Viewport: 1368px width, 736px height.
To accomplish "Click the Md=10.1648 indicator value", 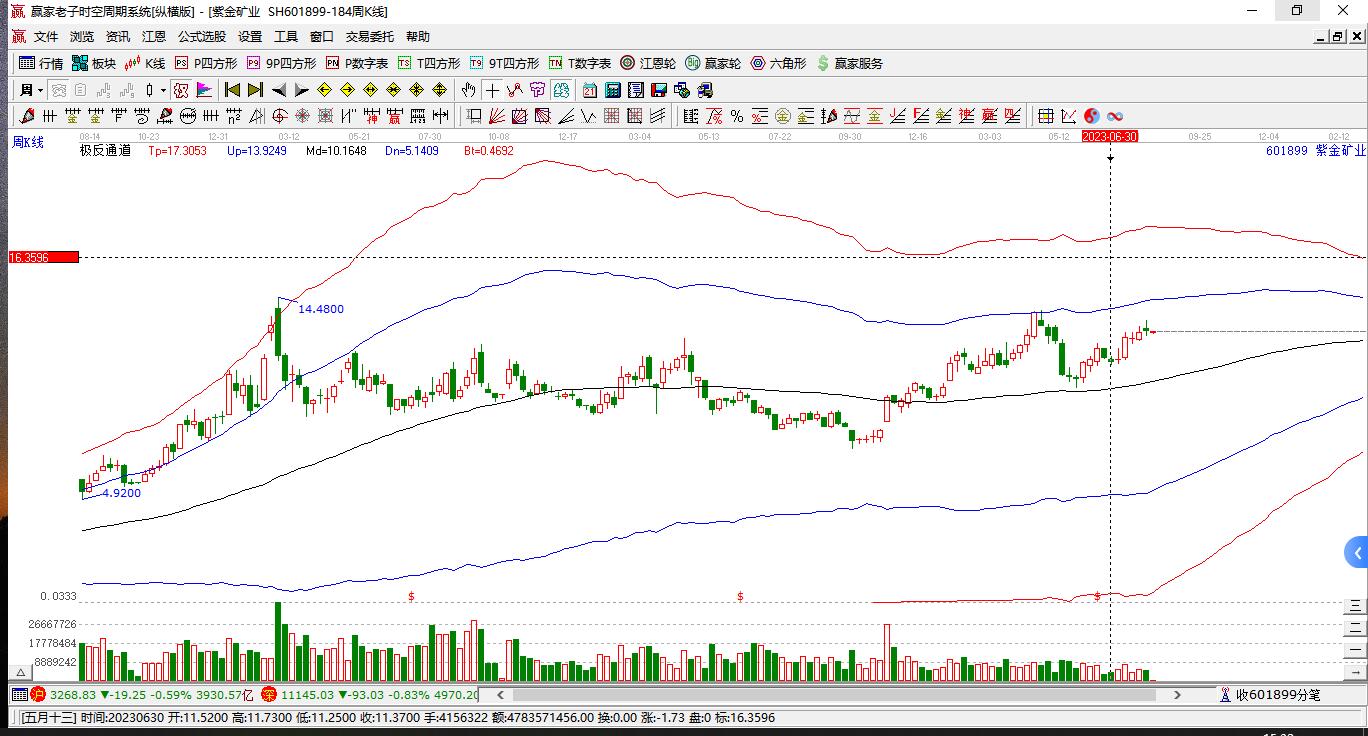I will point(336,151).
